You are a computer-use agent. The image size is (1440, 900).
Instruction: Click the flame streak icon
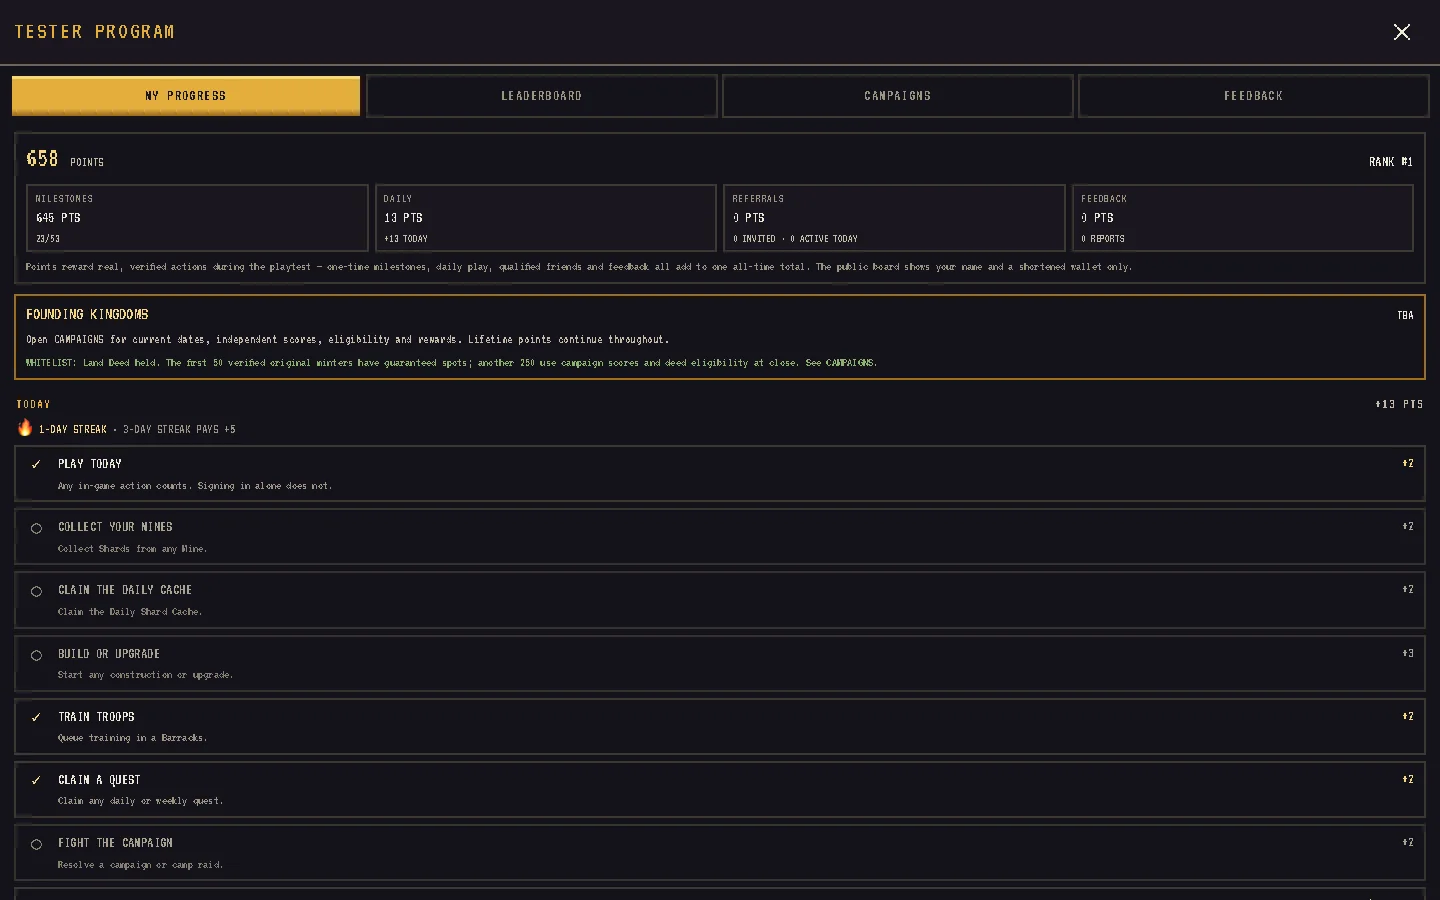click(25, 427)
